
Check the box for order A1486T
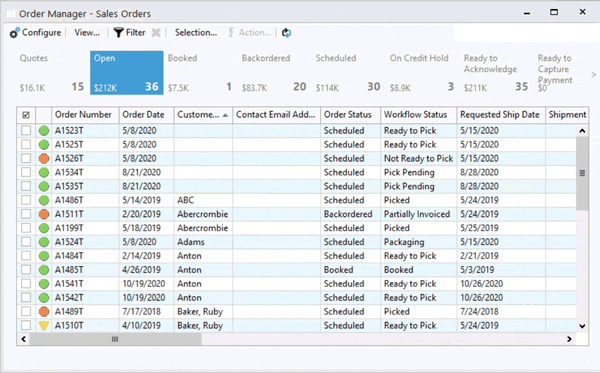tap(26, 200)
